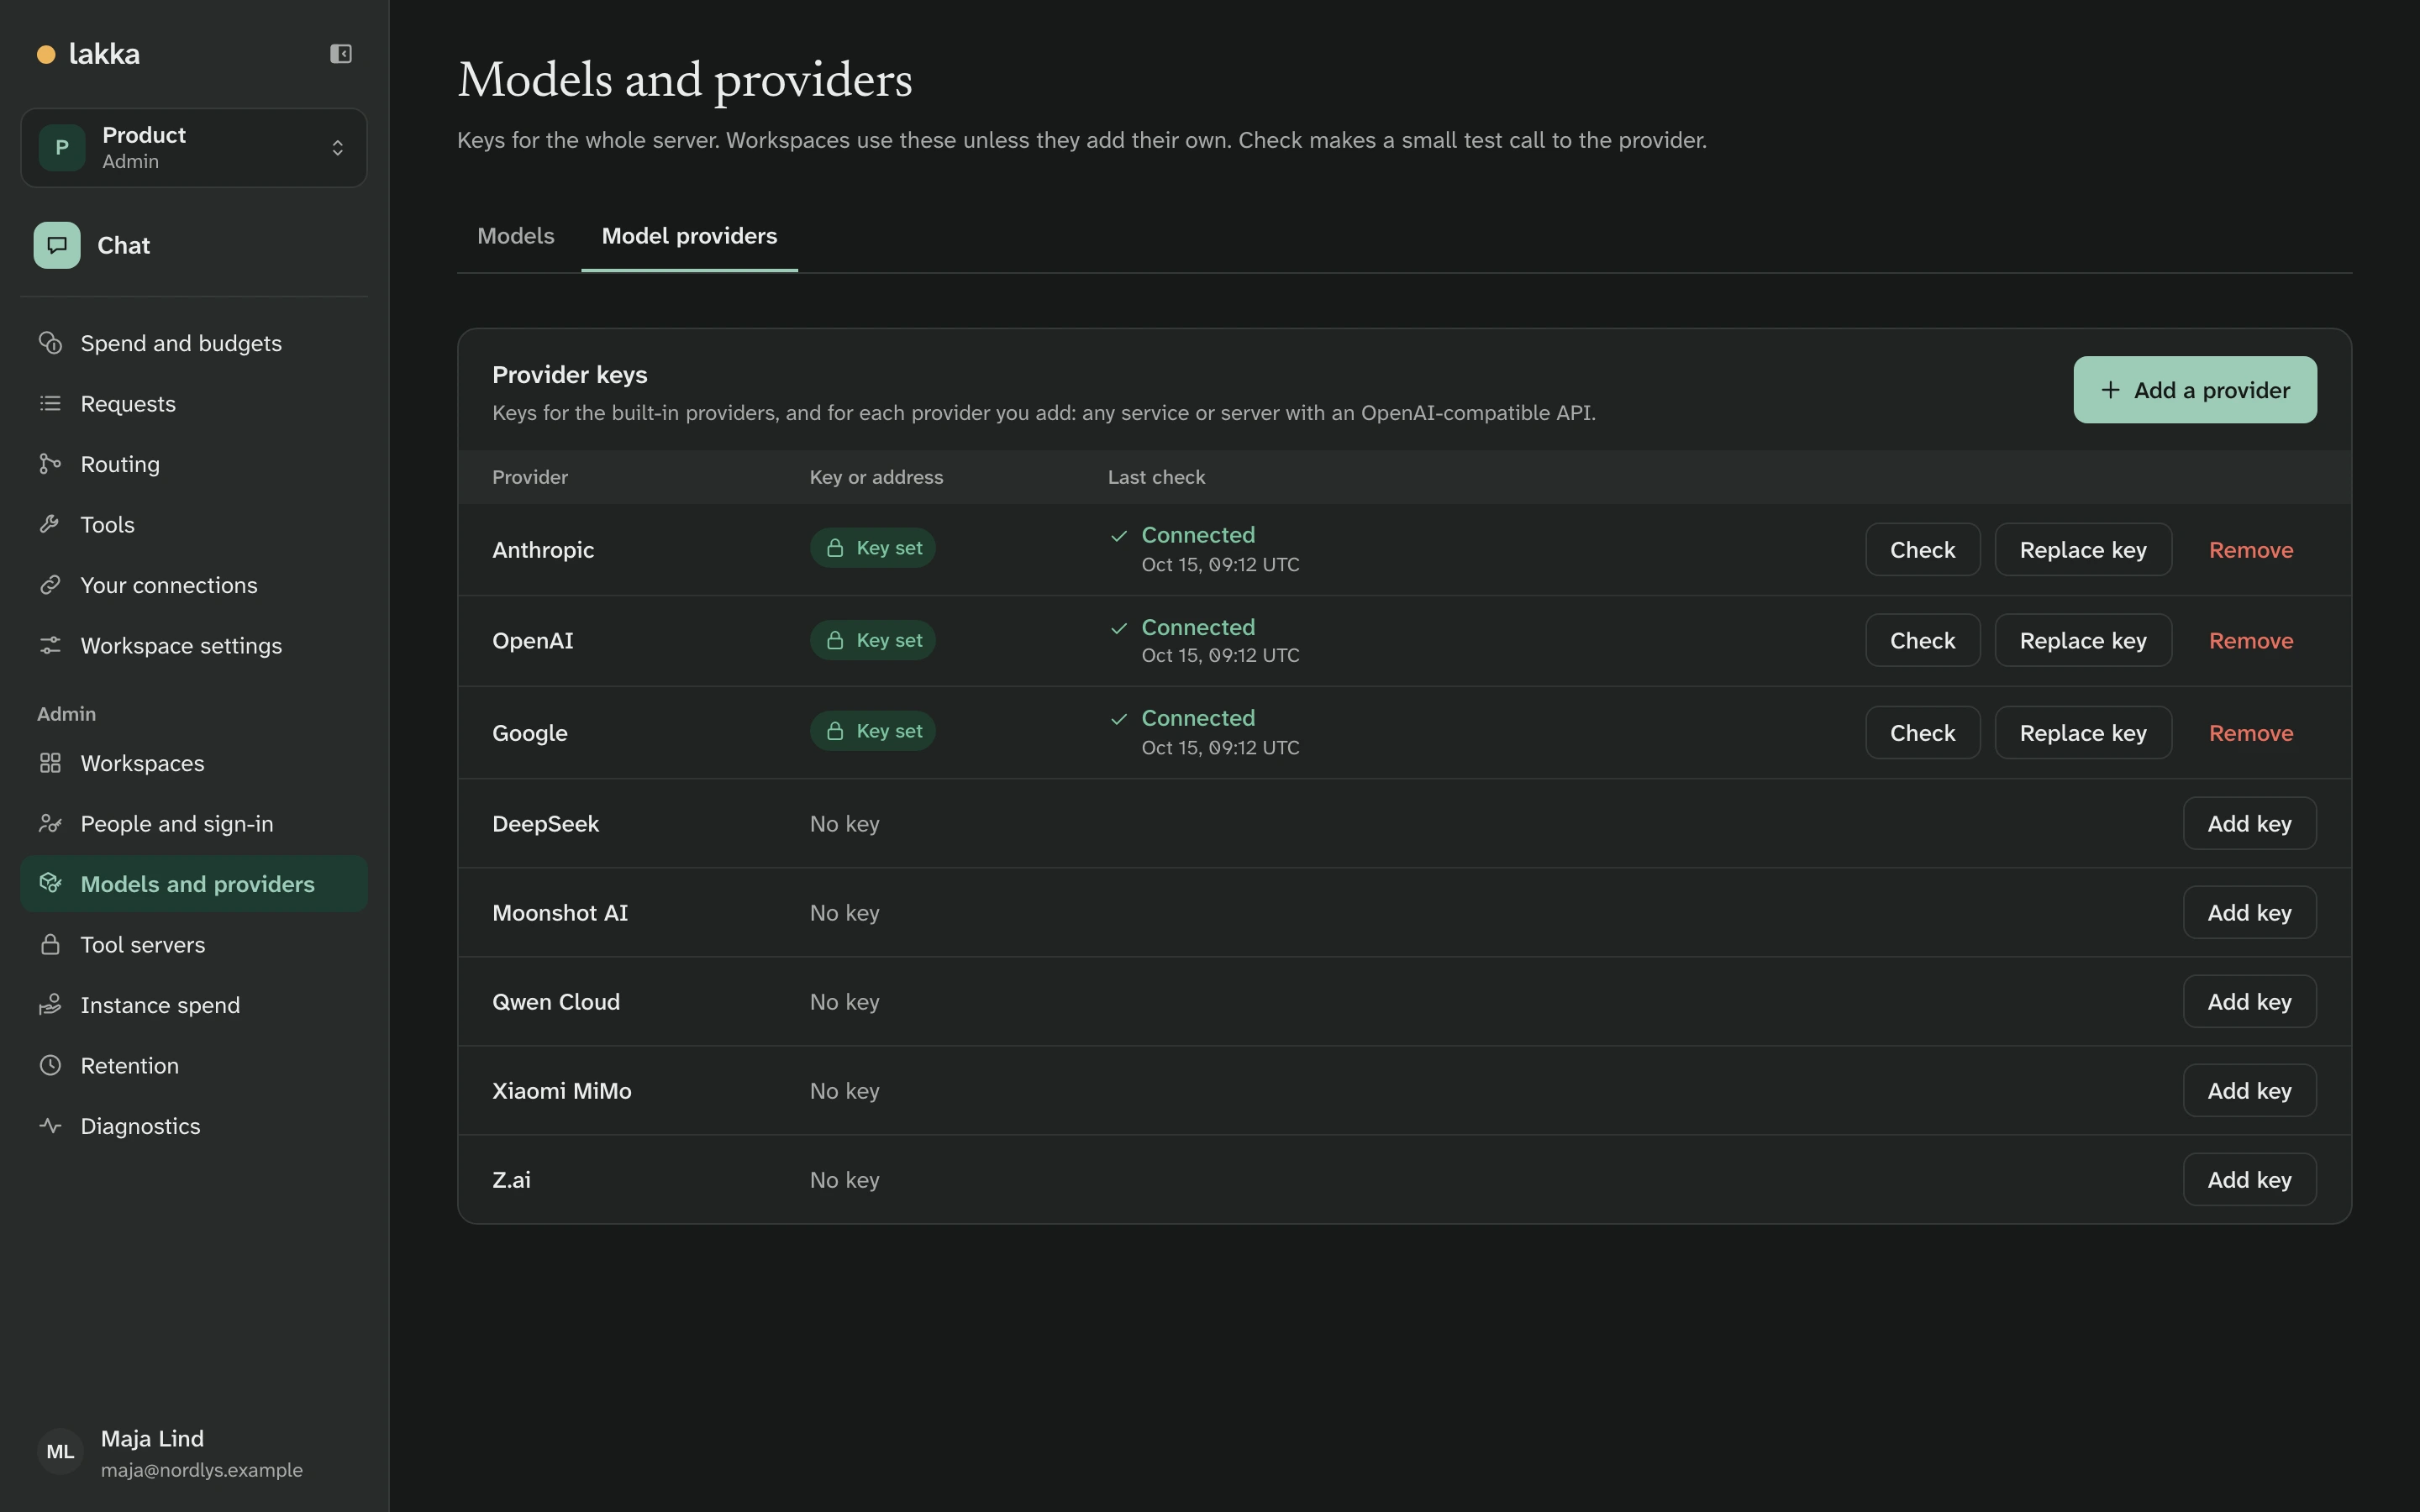Replace key for OpenAI
The height and width of the screenshot is (1512, 2420).
click(2083, 640)
